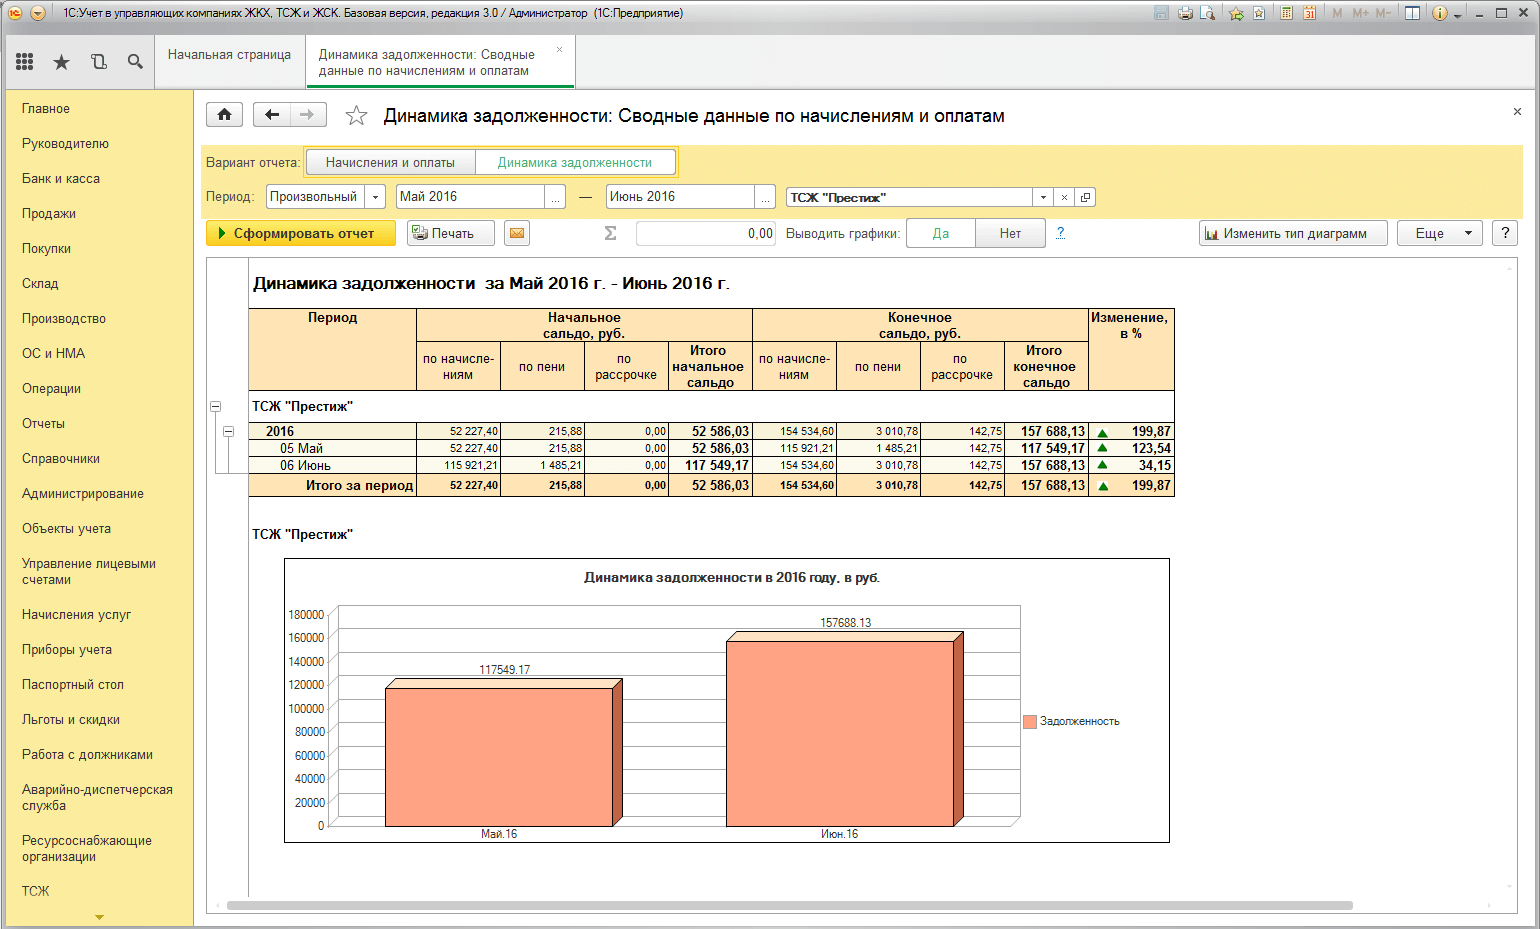The height and width of the screenshot is (929, 1540).
Task: Add report to favorites with star
Action: (x=356, y=116)
